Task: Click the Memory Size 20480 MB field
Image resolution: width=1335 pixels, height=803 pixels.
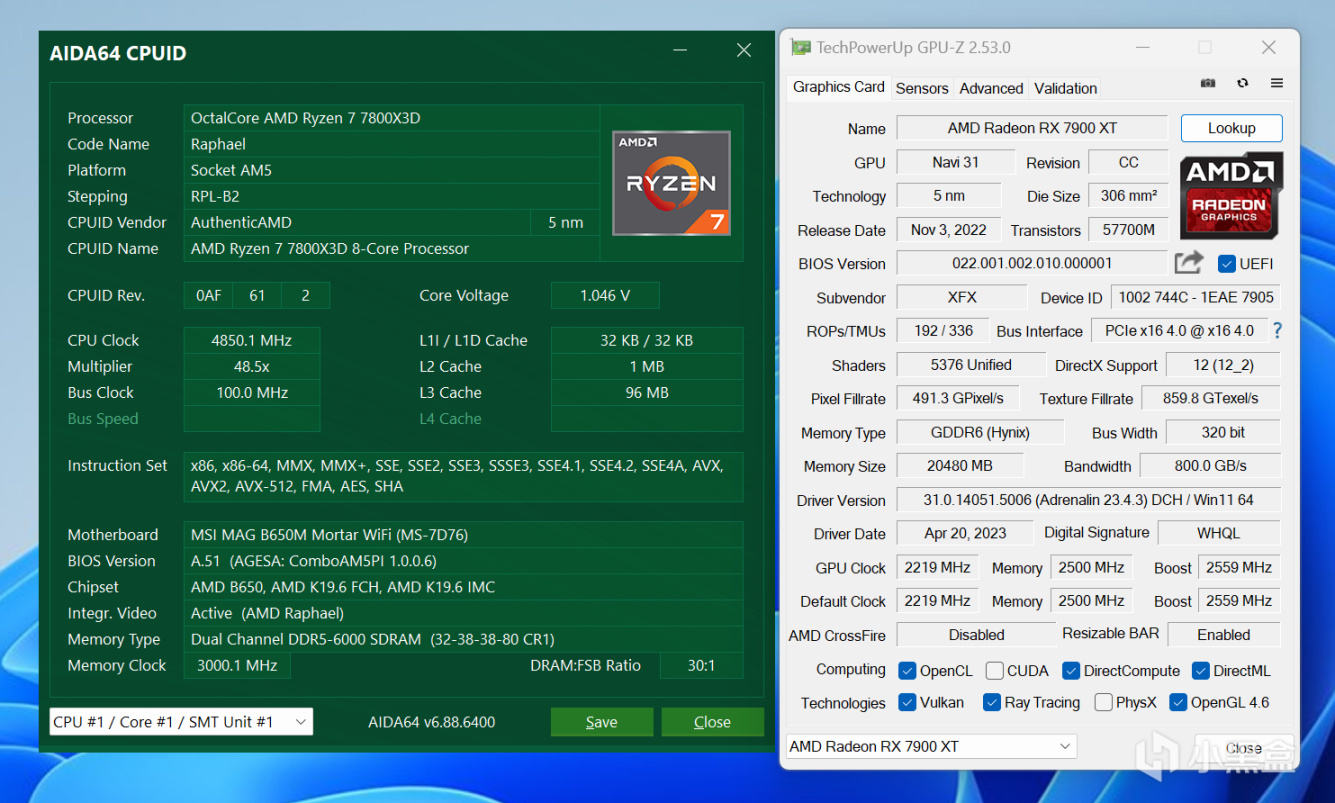Action: pyautogui.click(x=960, y=466)
